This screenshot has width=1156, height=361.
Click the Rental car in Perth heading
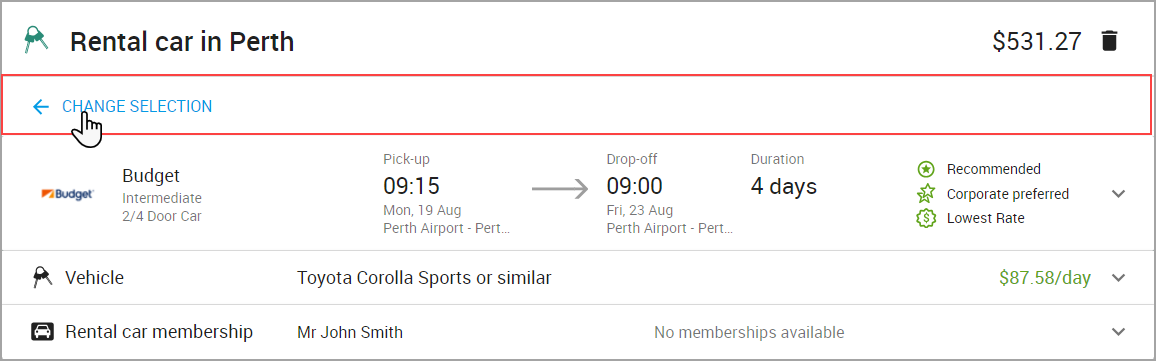tap(182, 42)
